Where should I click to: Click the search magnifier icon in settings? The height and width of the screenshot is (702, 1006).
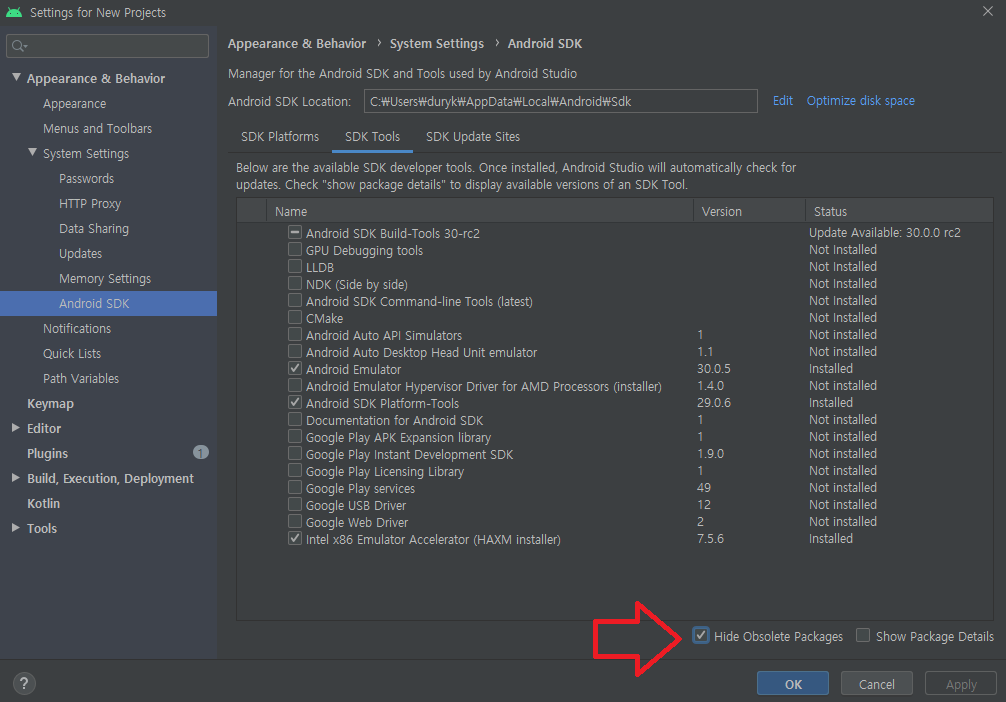(x=19, y=46)
